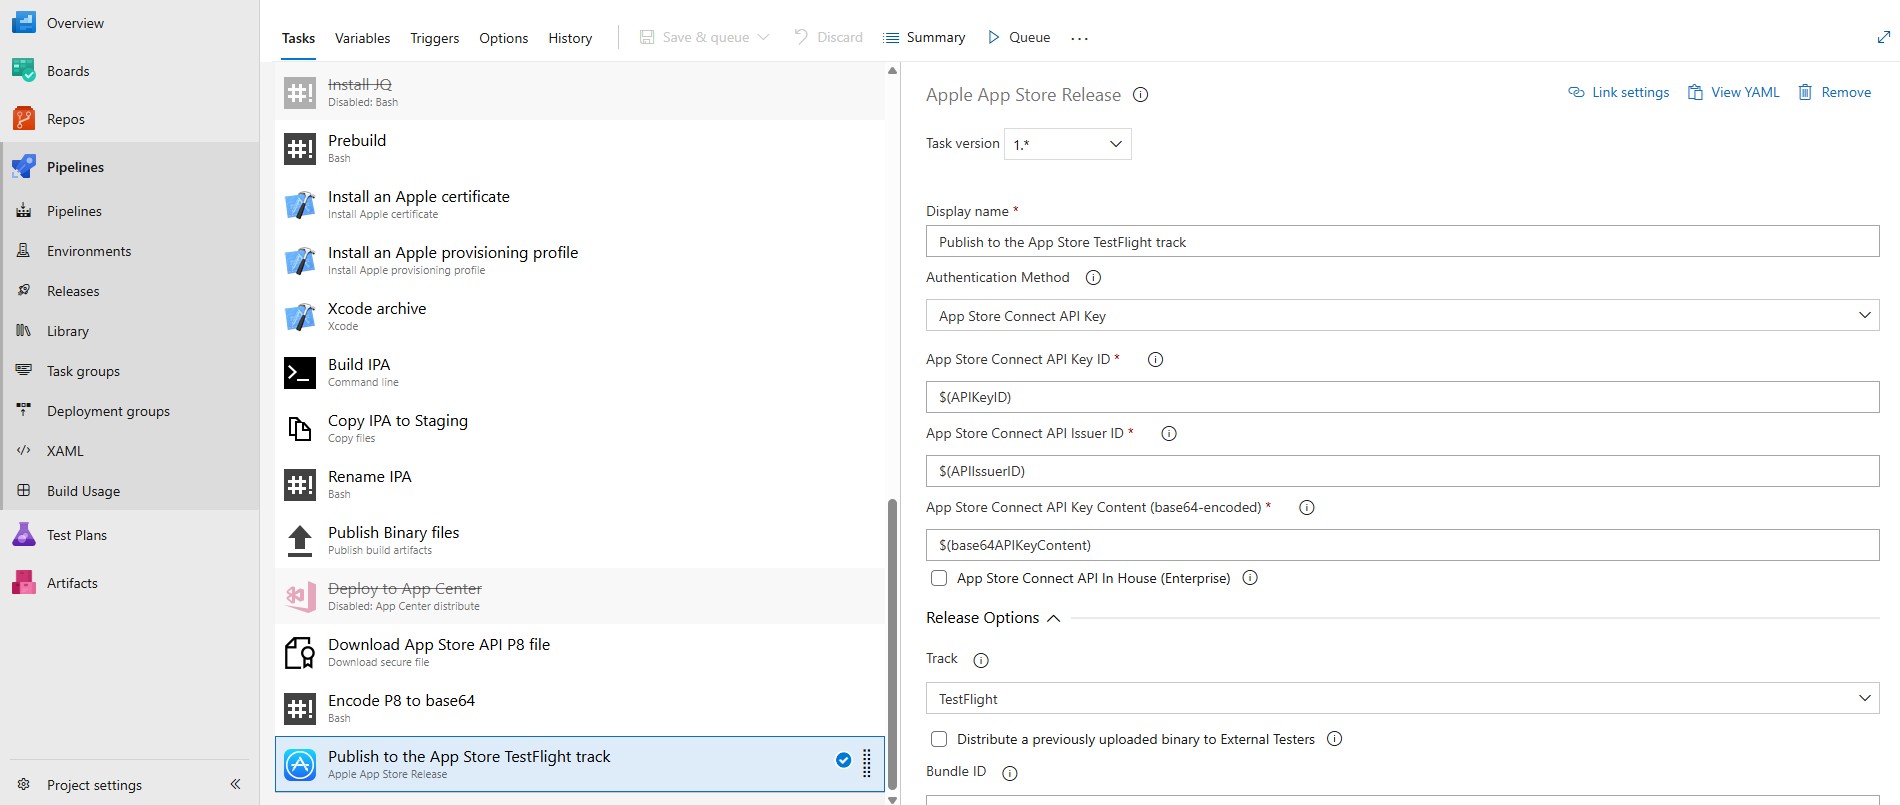Show info for Authentication Method
This screenshot has height=805, width=1900.
pos(1093,278)
